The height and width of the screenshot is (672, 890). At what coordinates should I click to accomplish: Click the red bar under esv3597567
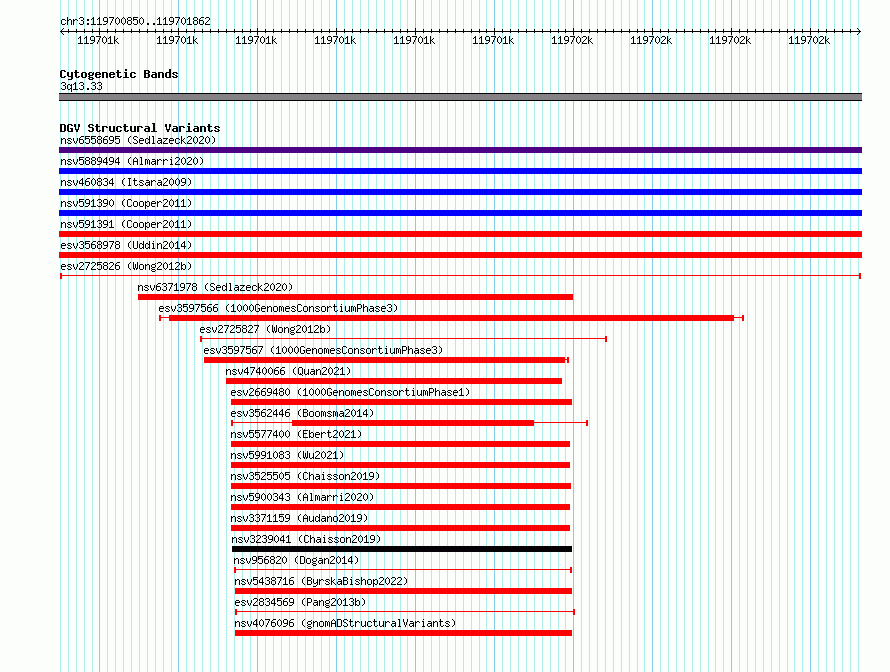(x=385, y=360)
